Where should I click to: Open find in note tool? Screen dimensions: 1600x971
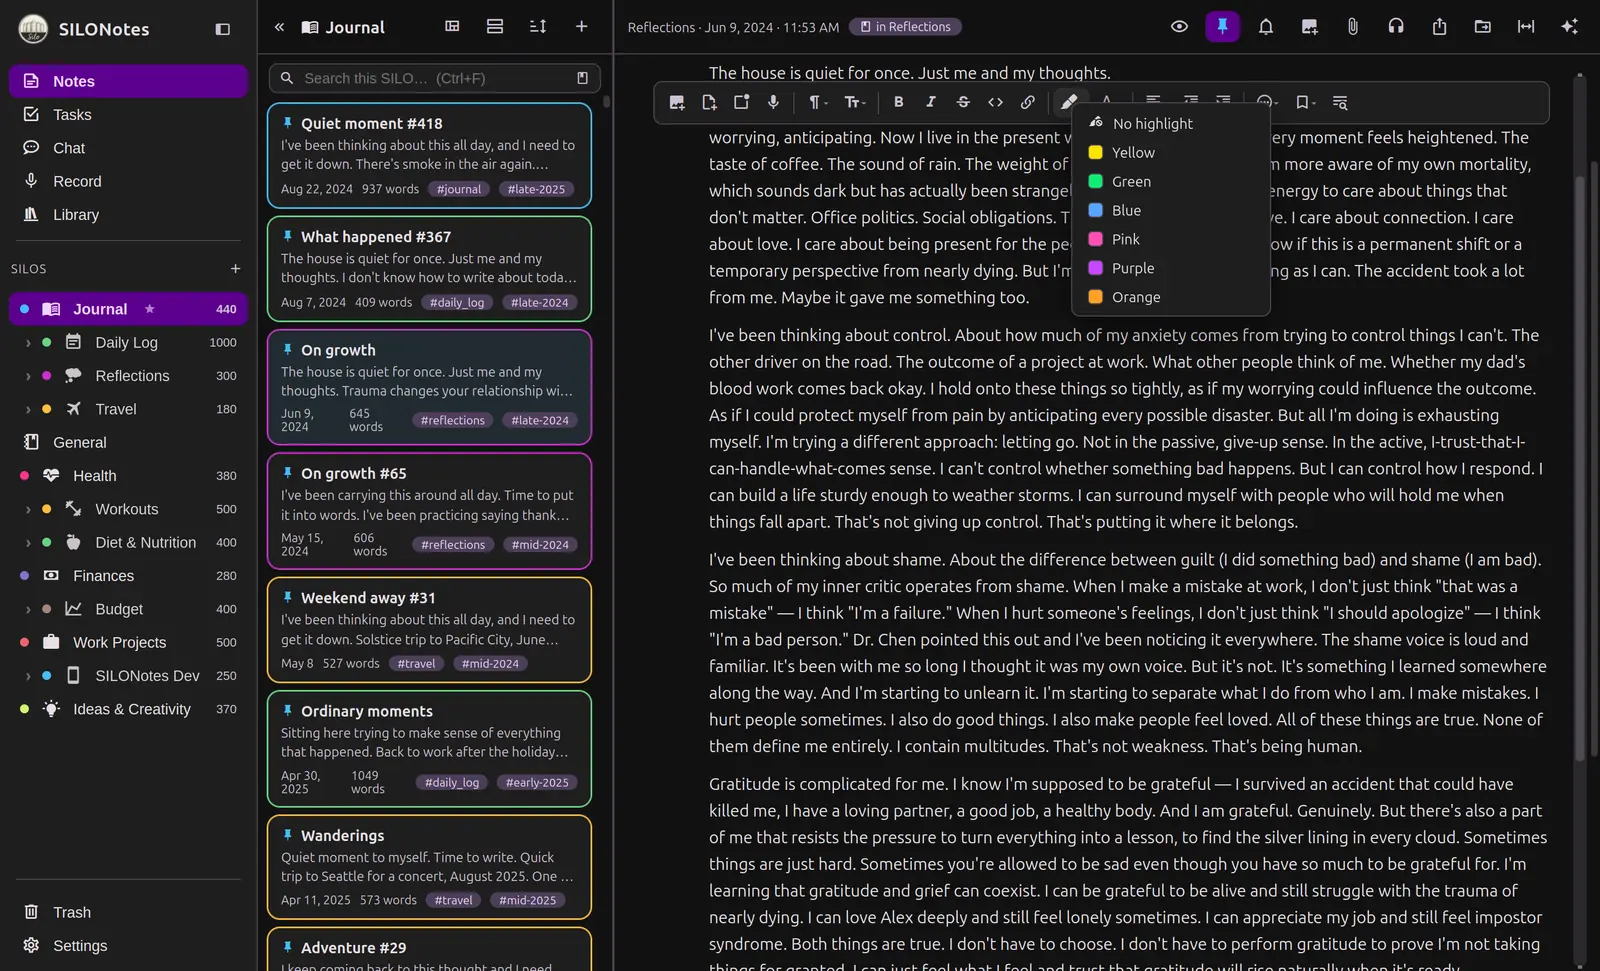click(1340, 102)
